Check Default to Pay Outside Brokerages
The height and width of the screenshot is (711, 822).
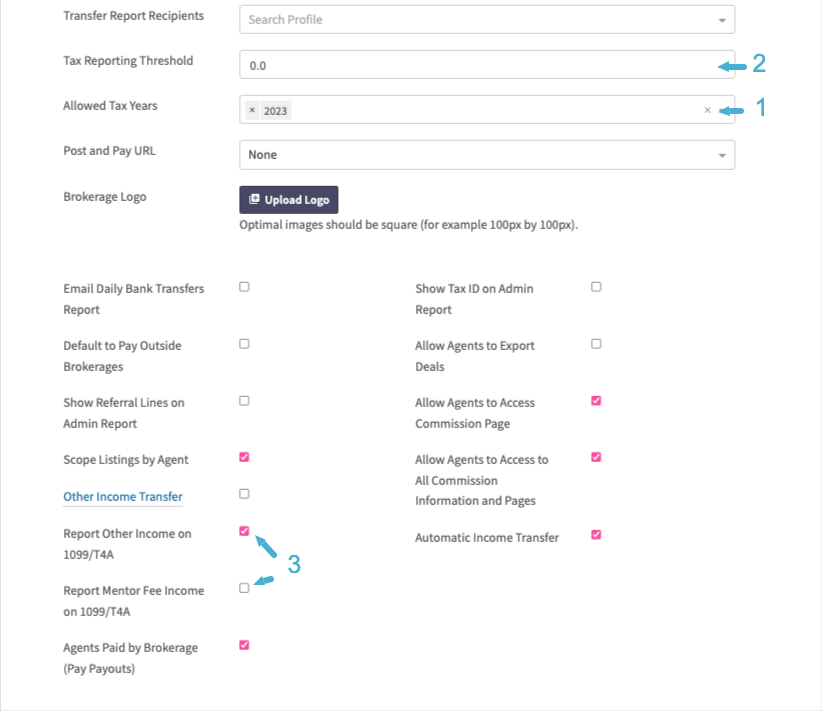pyautogui.click(x=244, y=344)
